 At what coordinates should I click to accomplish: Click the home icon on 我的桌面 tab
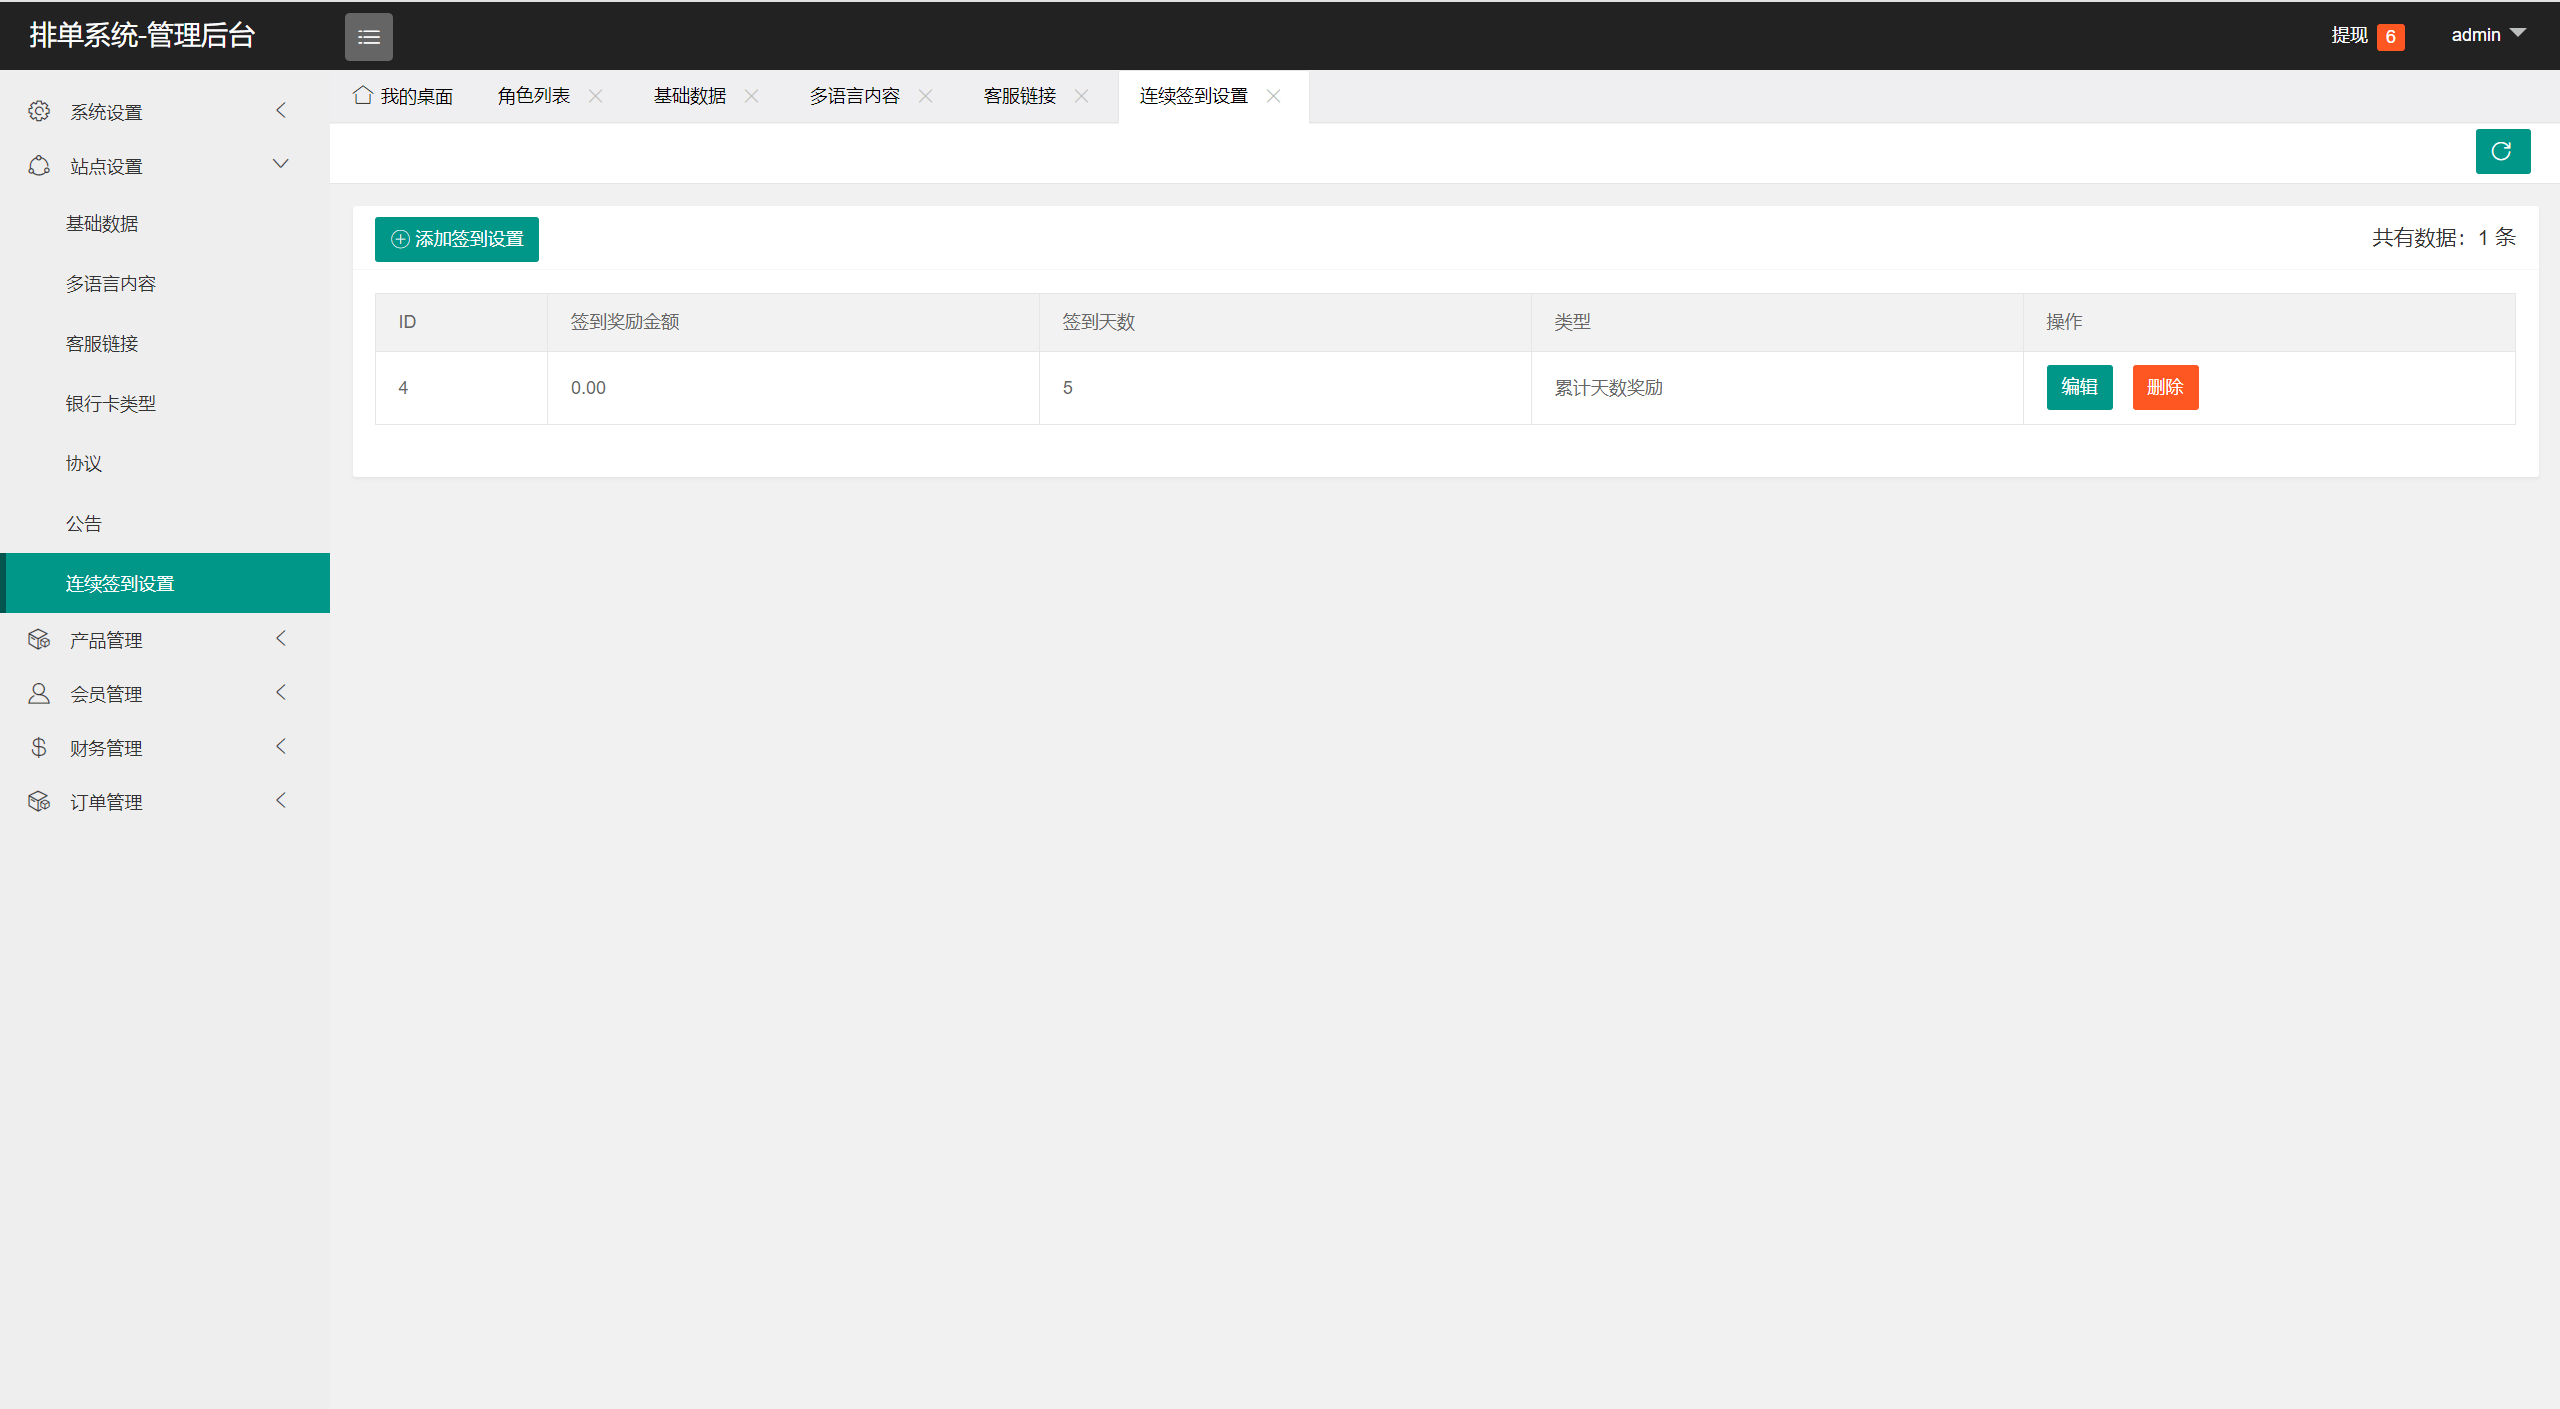click(x=363, y=95)
